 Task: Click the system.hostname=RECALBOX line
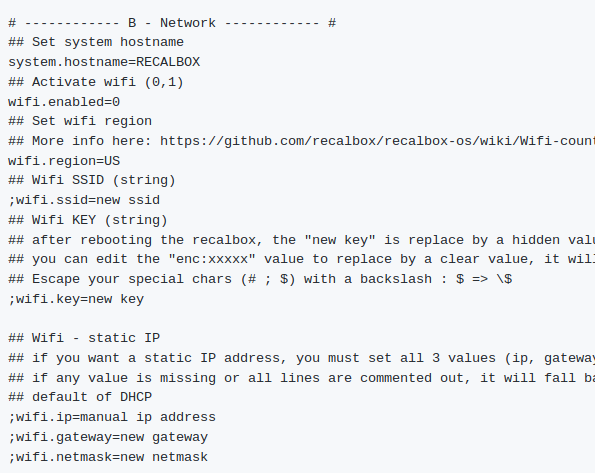104,62
